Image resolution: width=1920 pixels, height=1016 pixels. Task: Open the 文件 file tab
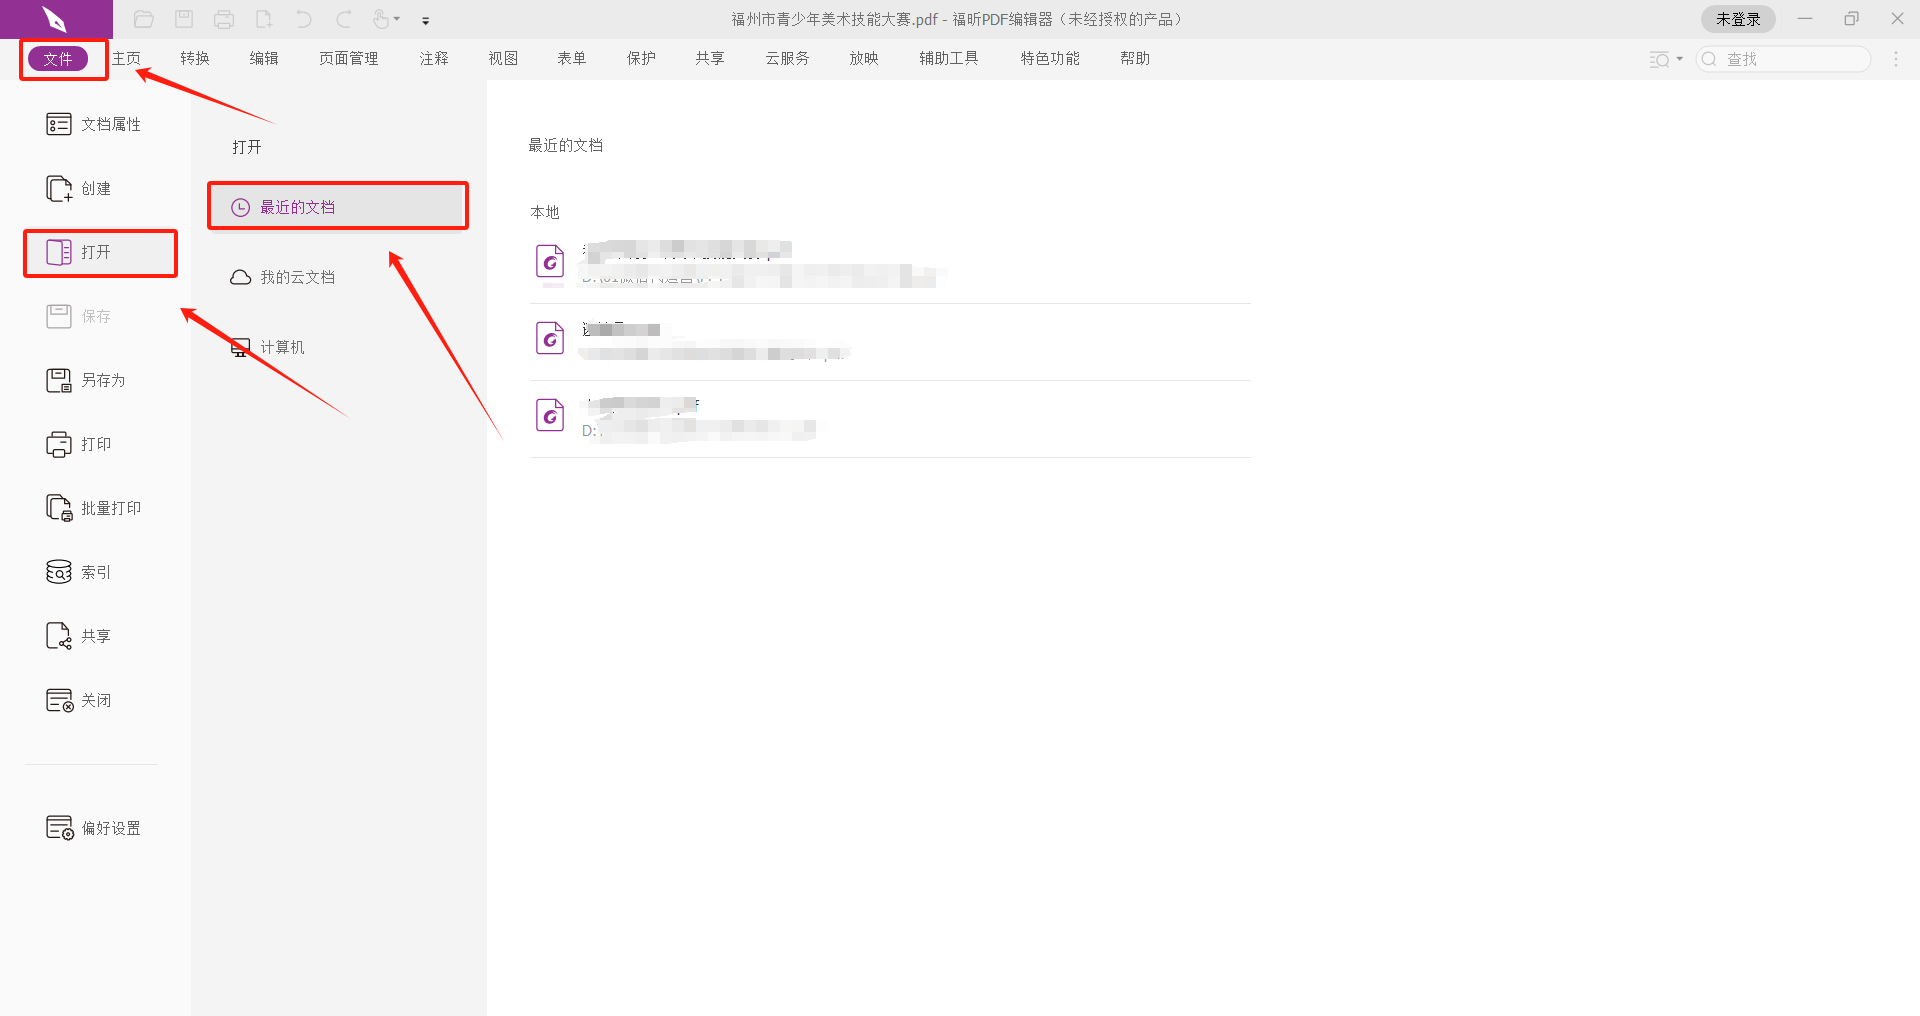tap(58, 59)
